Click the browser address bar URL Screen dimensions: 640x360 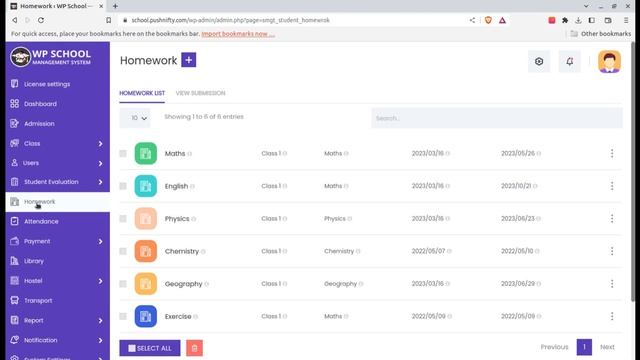point(231,20)
